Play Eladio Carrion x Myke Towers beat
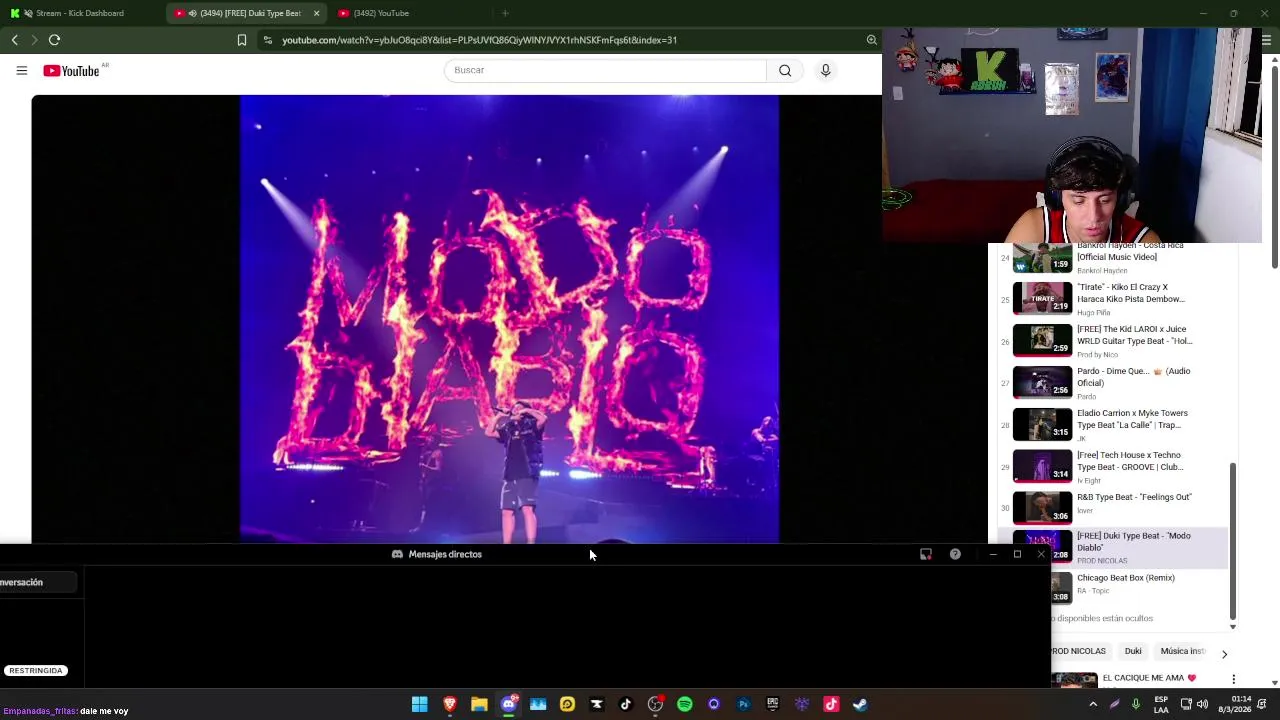The height and width of the screenshot is (720, 1280). 1114,425
